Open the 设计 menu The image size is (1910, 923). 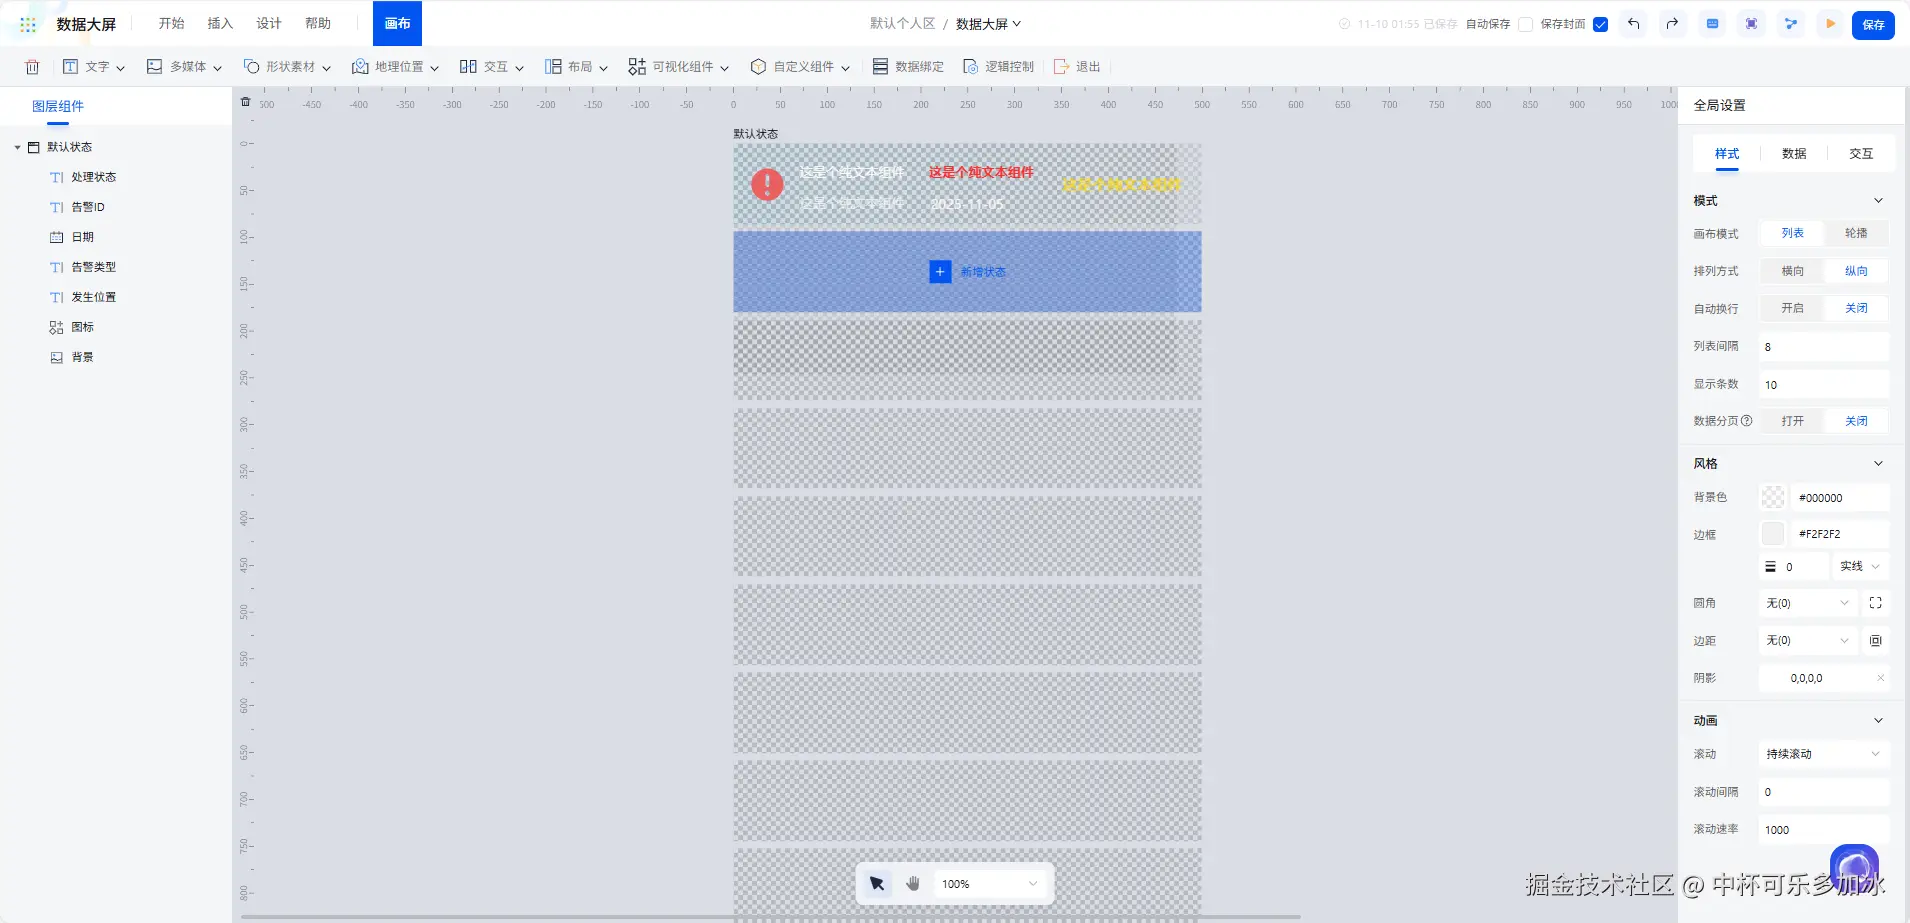[x=269, y=24]
